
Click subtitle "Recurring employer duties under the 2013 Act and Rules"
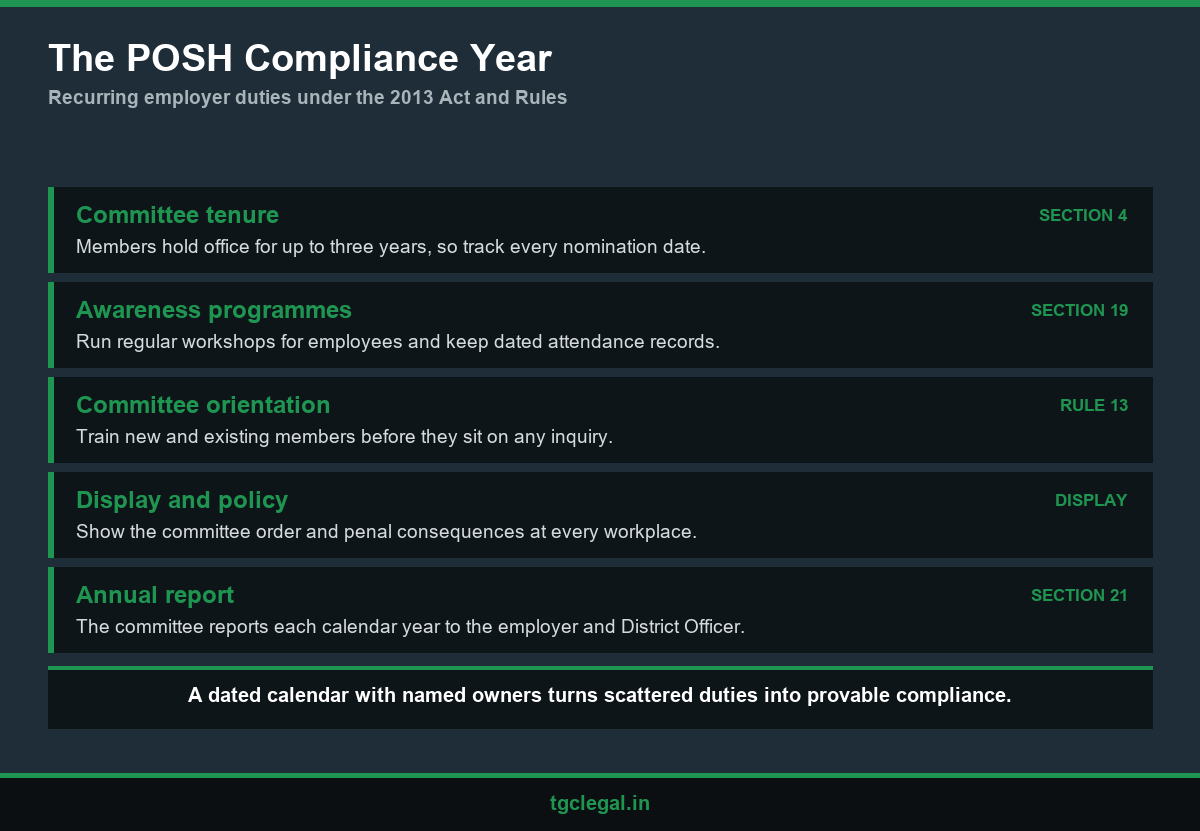[308, 98]
